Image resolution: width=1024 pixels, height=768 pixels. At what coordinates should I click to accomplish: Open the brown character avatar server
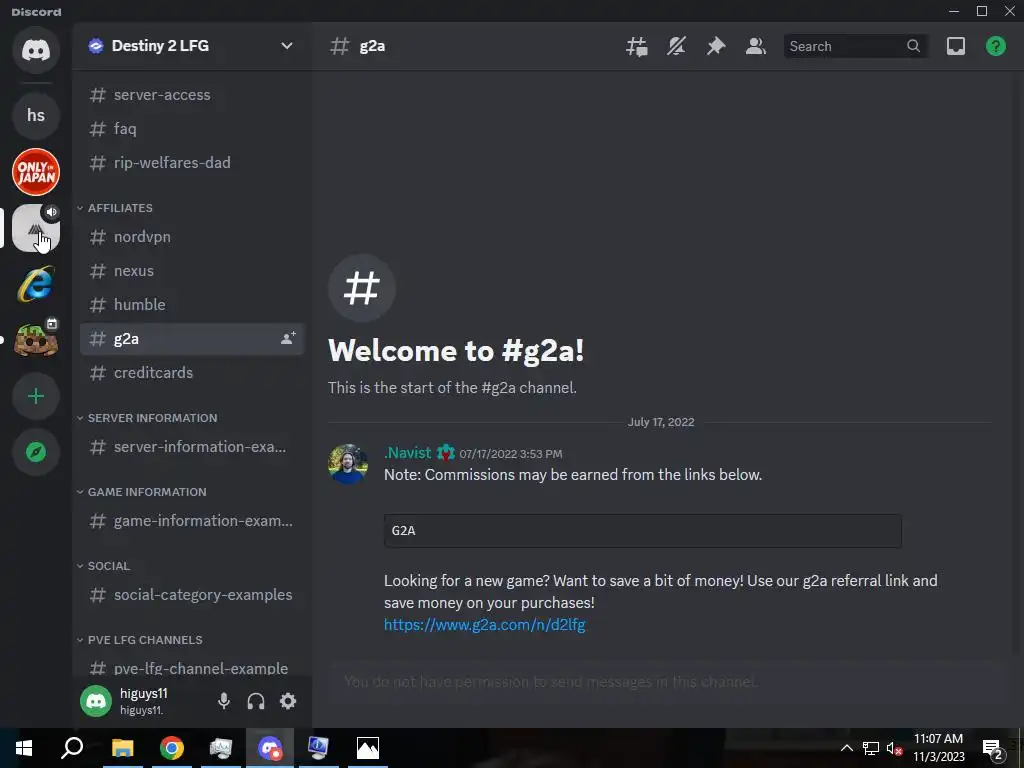[x=36, y=340]
